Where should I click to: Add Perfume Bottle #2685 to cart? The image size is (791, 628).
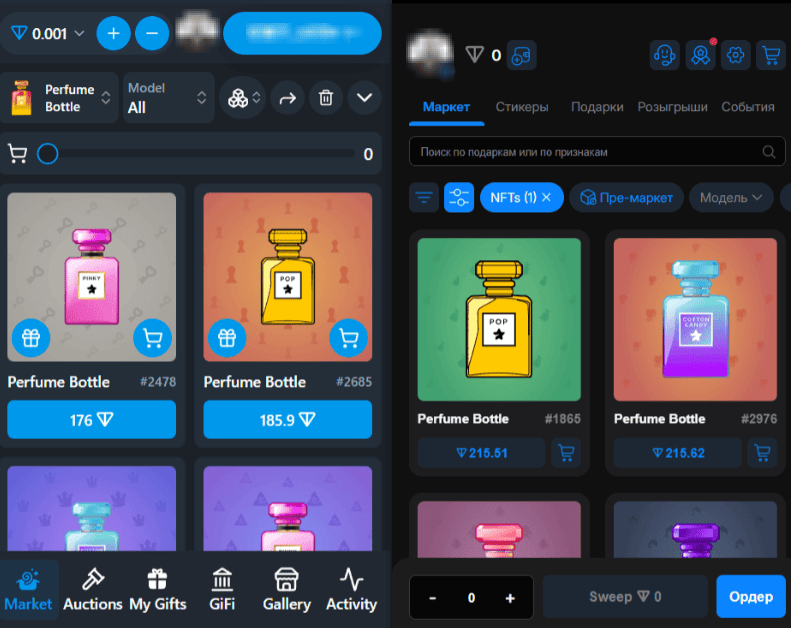[349, 338]
